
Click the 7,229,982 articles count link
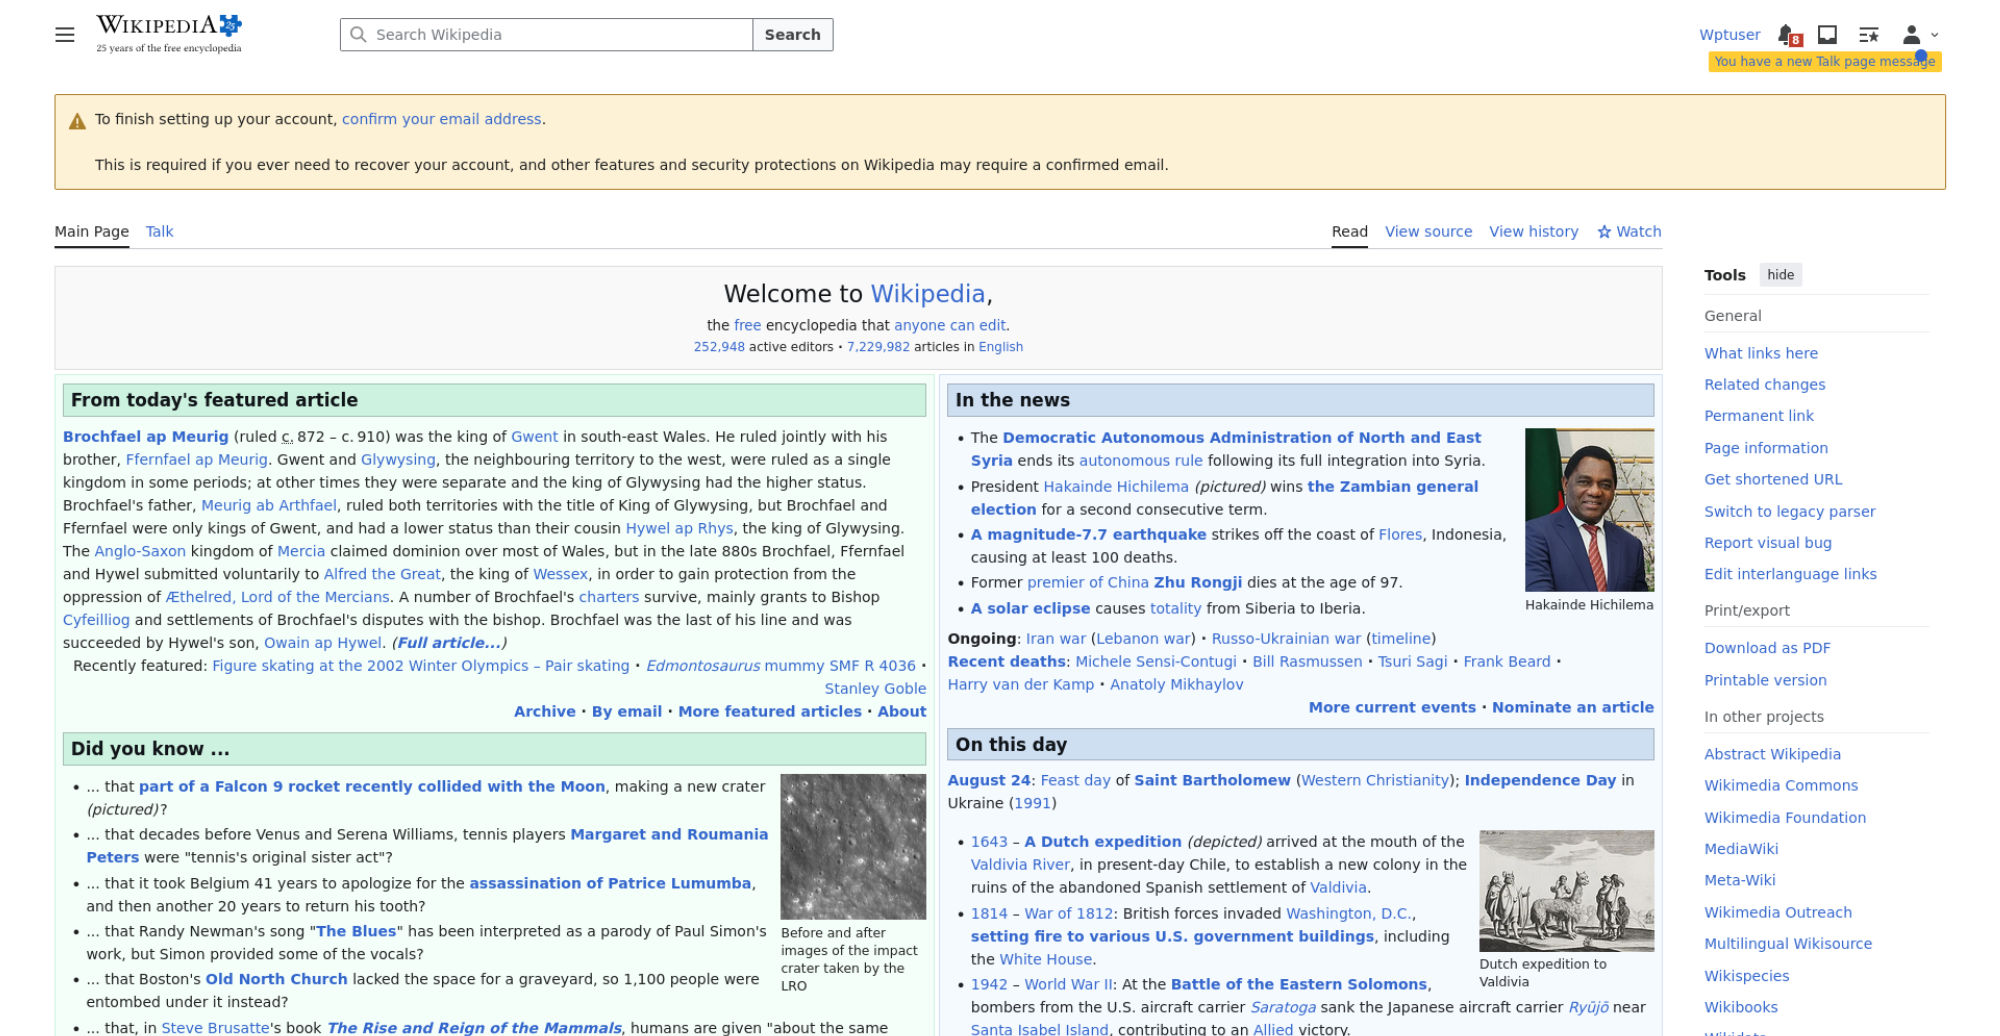click(x=878, y=347)
